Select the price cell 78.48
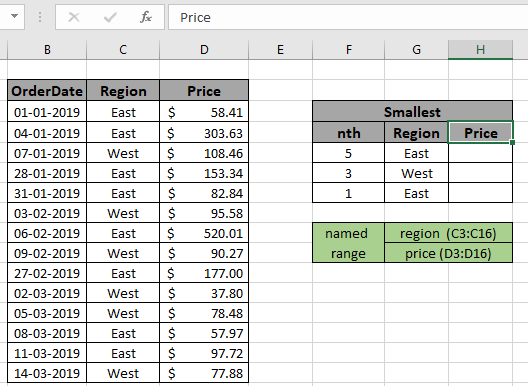528x386 pixels. tap(204, 313)
